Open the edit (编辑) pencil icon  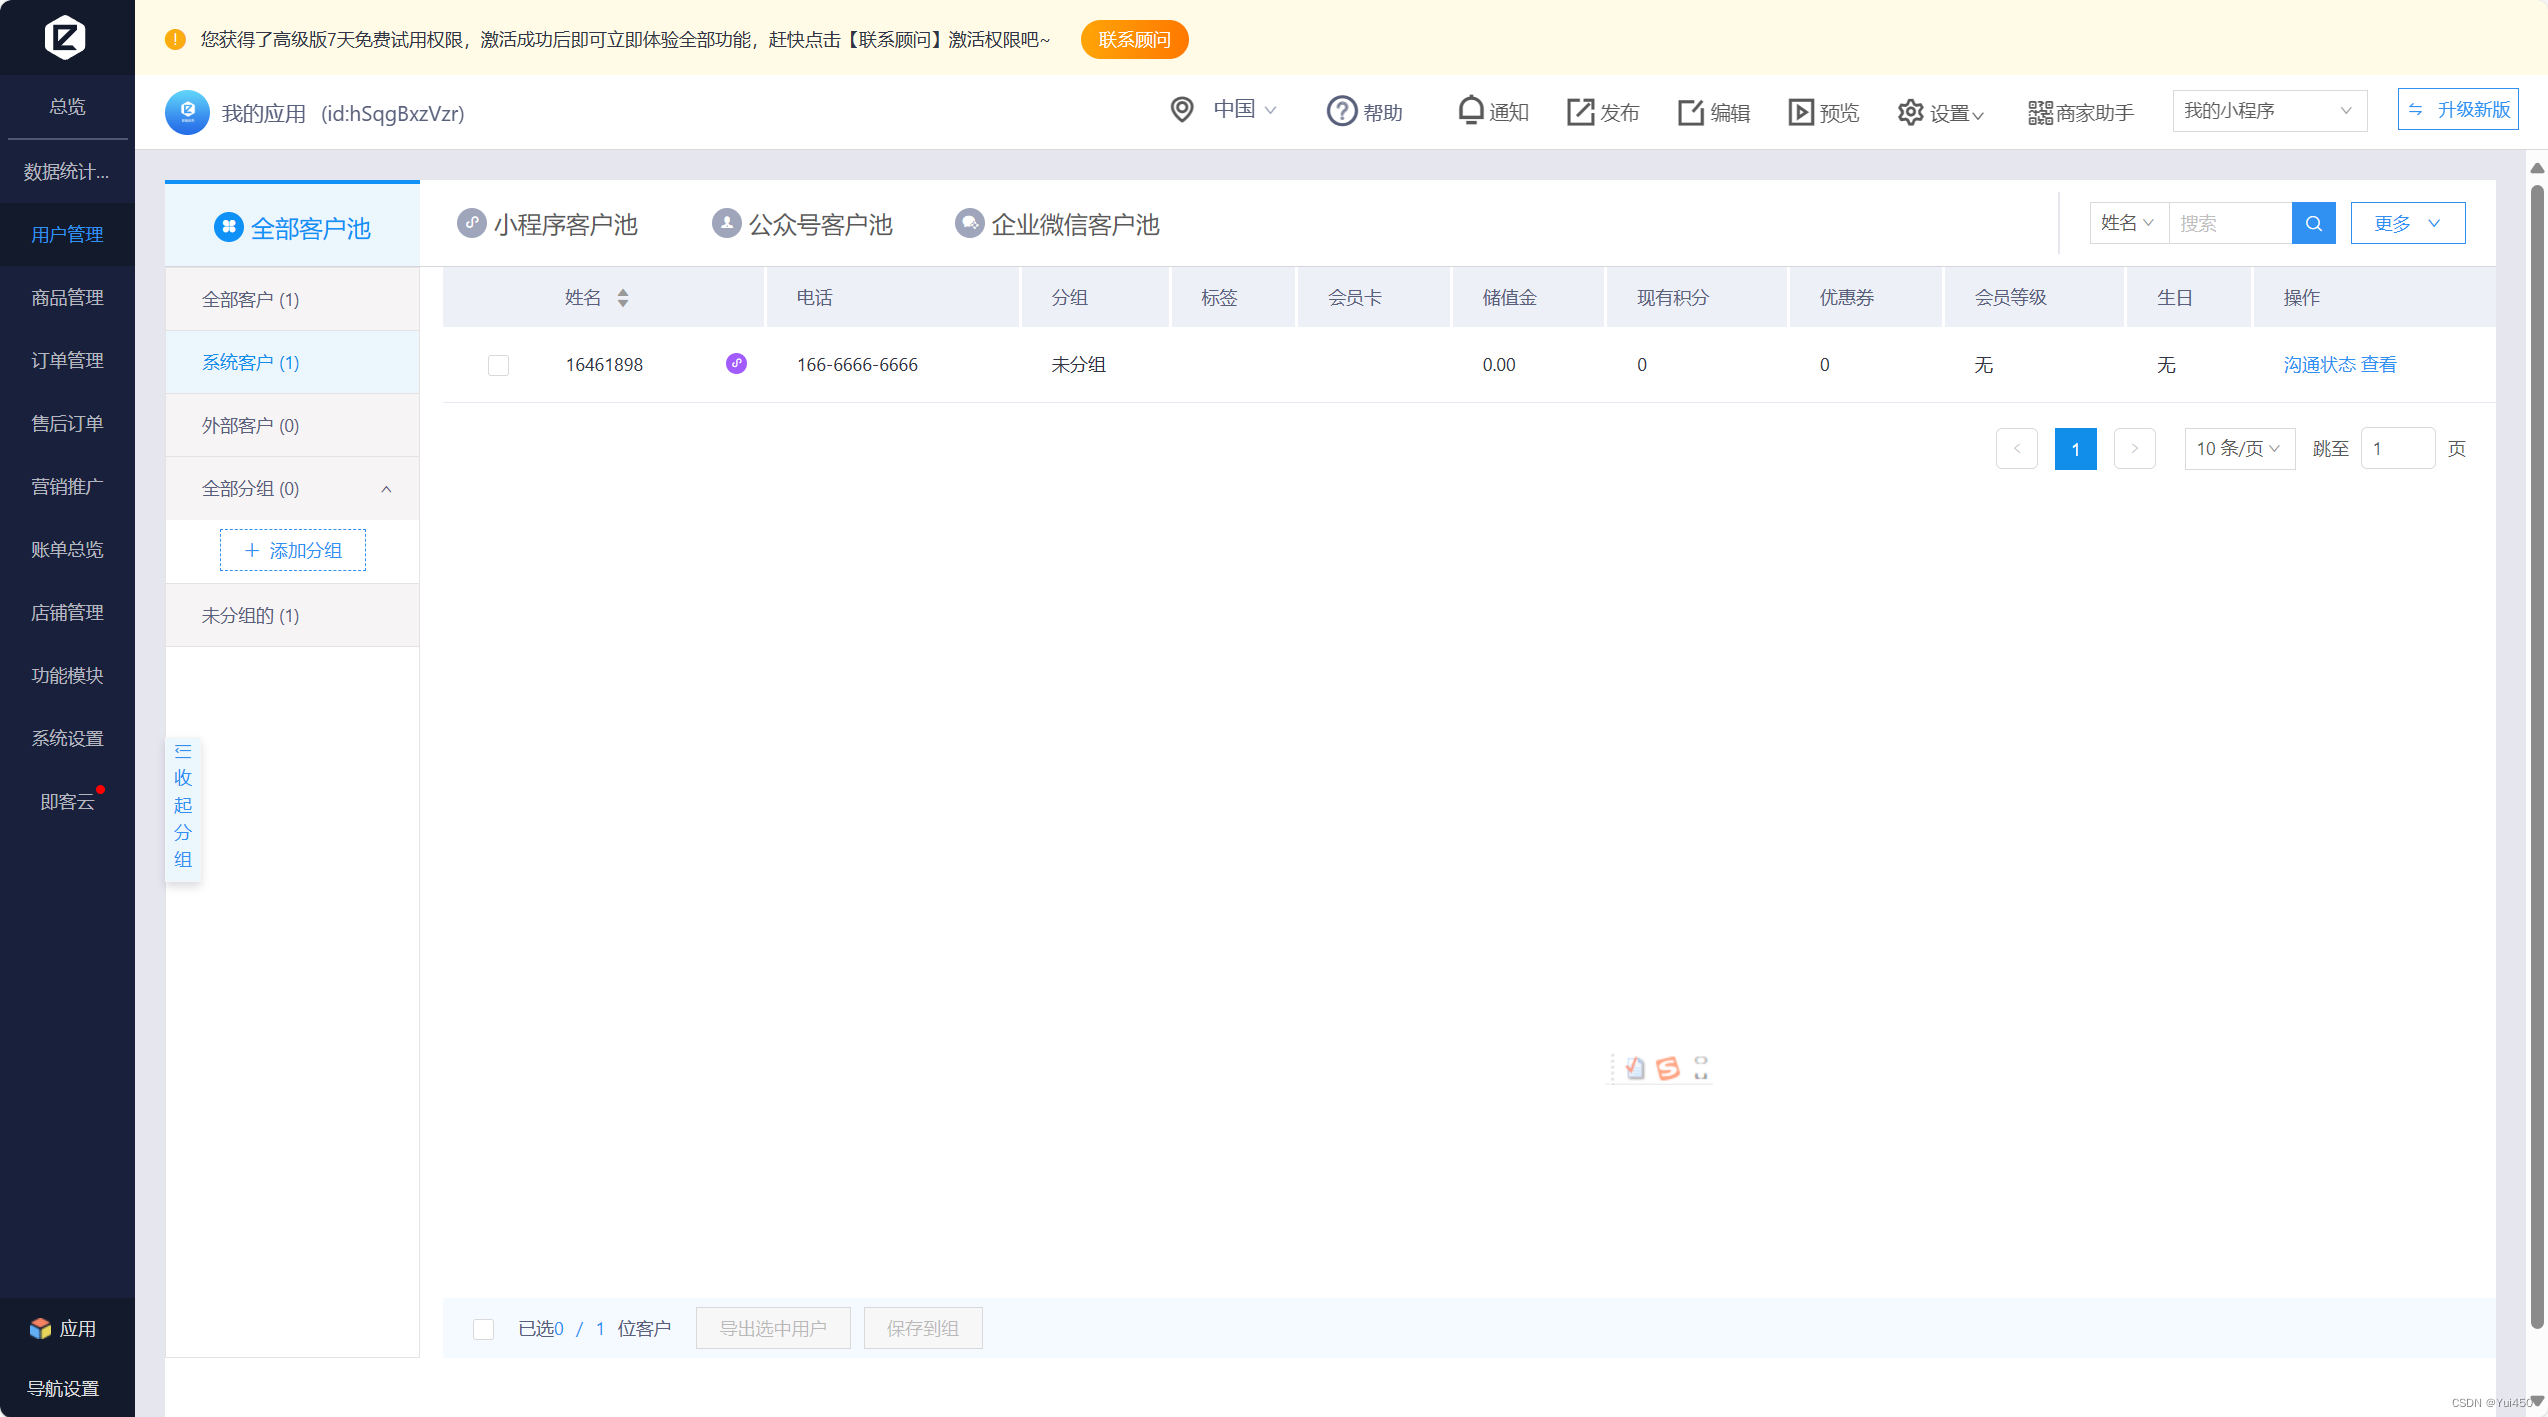click(1690, 111)
